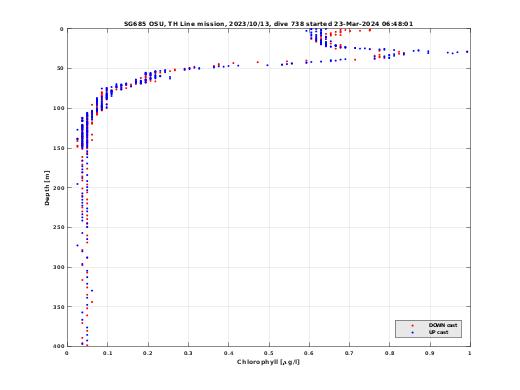Click the 350 tick on depth axis
Image resolution: width=520 pixels, height=390 pixels.
pyautogui.click(x=58, y=307)
